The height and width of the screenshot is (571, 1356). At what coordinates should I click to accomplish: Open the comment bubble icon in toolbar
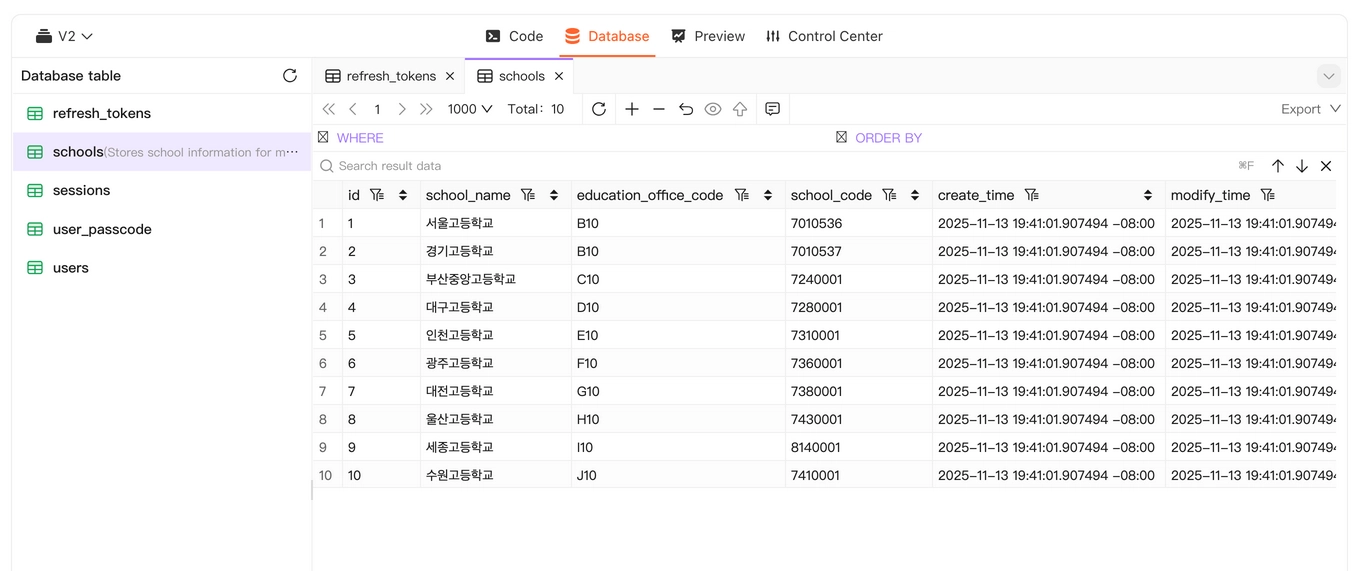(x=772, y=109)
